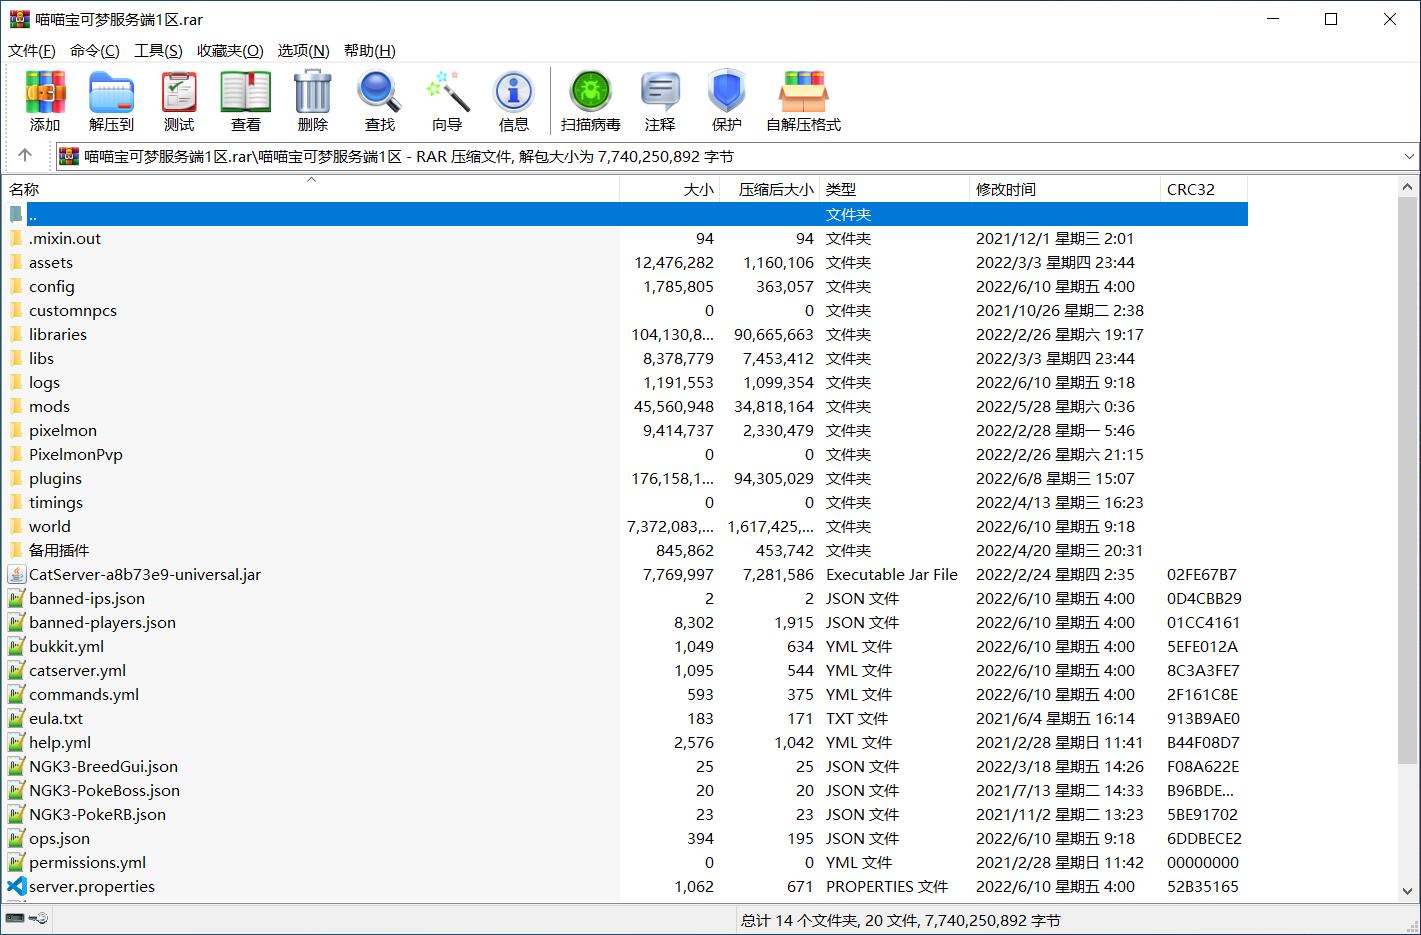Open the Help (帮助) menu
The image size is (1421, 935).
tap(369, 51)
